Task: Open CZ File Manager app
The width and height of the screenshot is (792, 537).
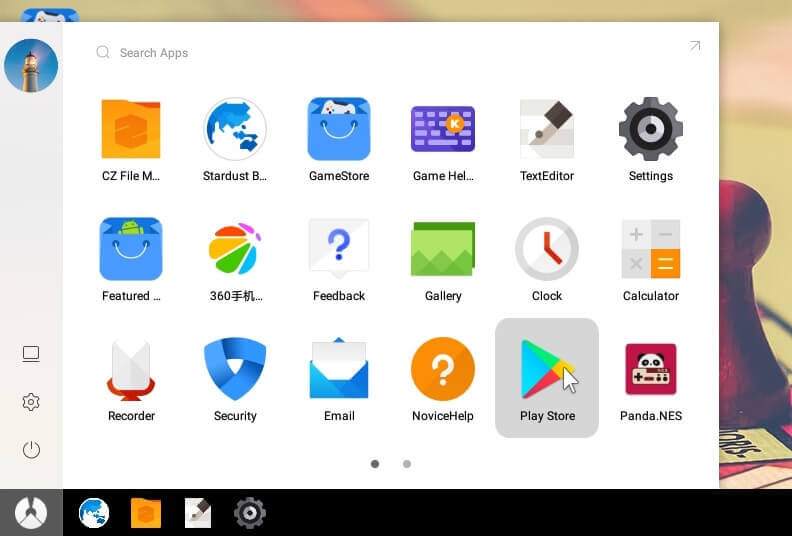Action: click(131, 130)
